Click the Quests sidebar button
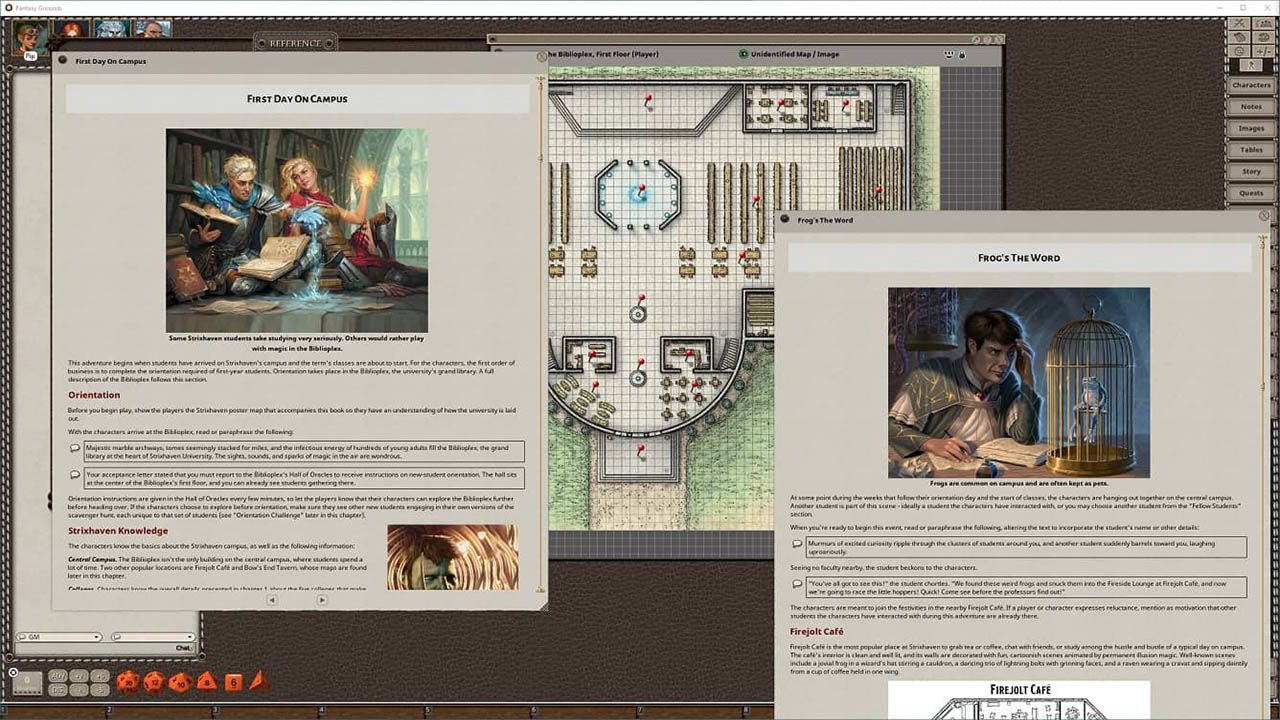The height and width of the screenshot is (720, 1280). 1251,193
